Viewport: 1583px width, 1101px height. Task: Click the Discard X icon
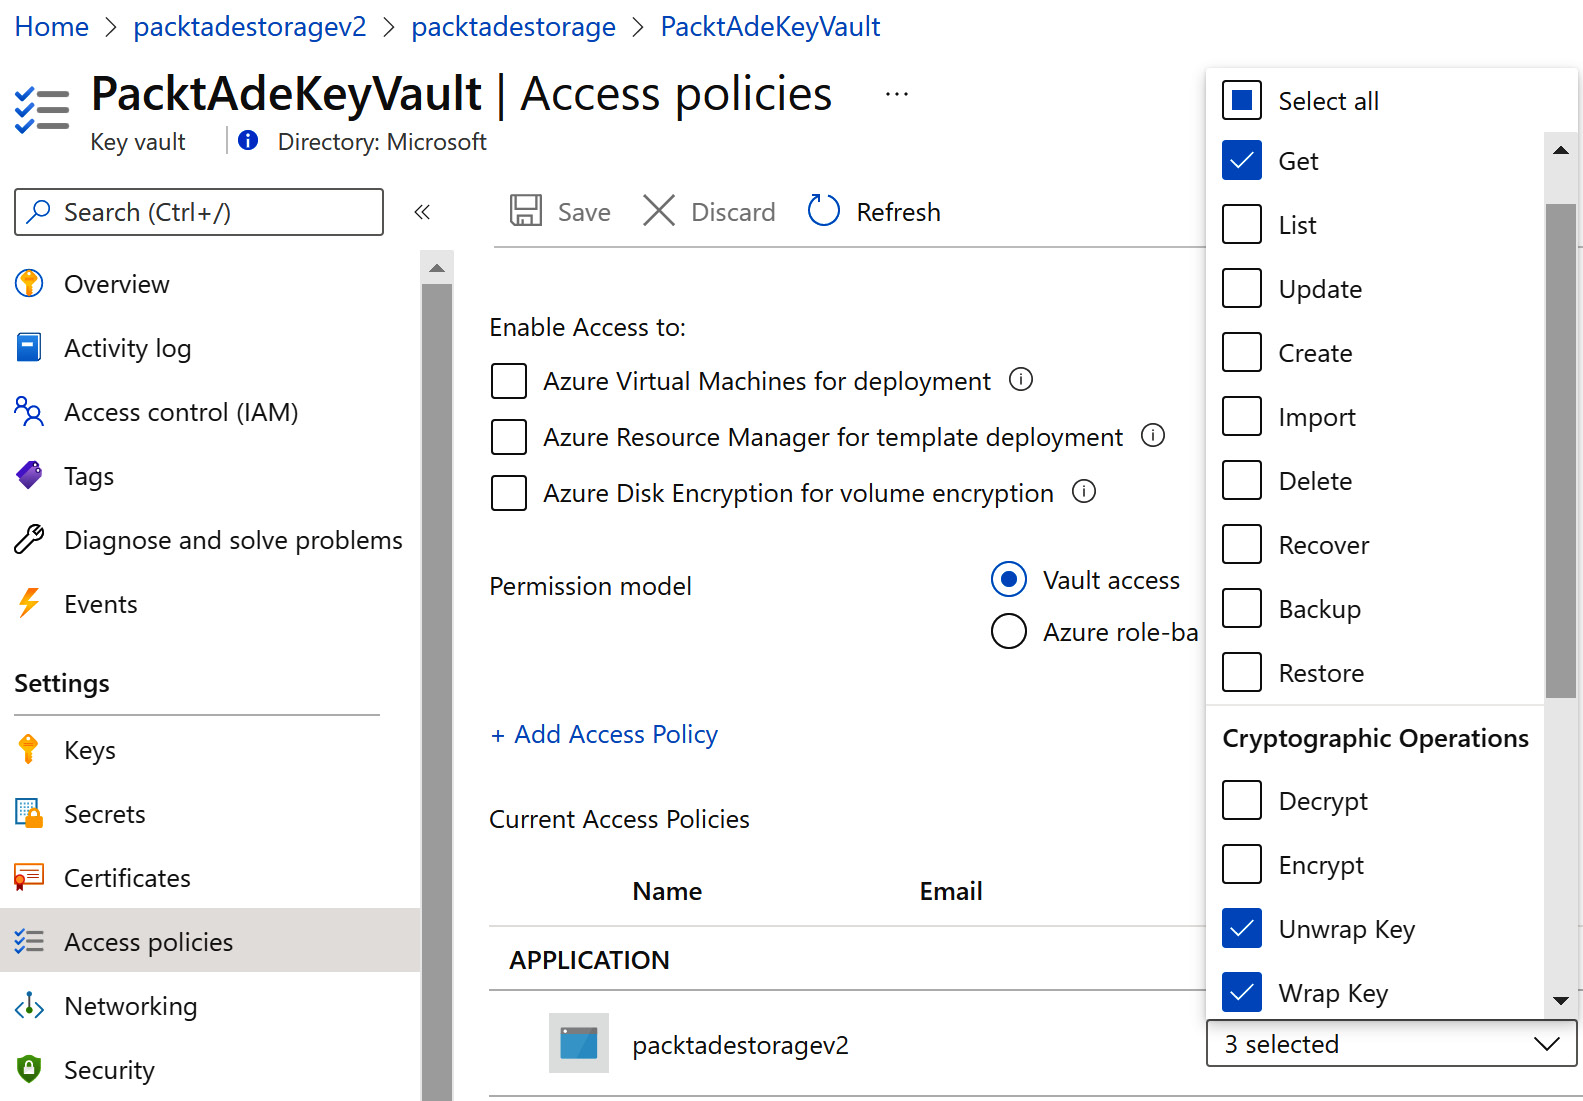click(x=658, y=211)
